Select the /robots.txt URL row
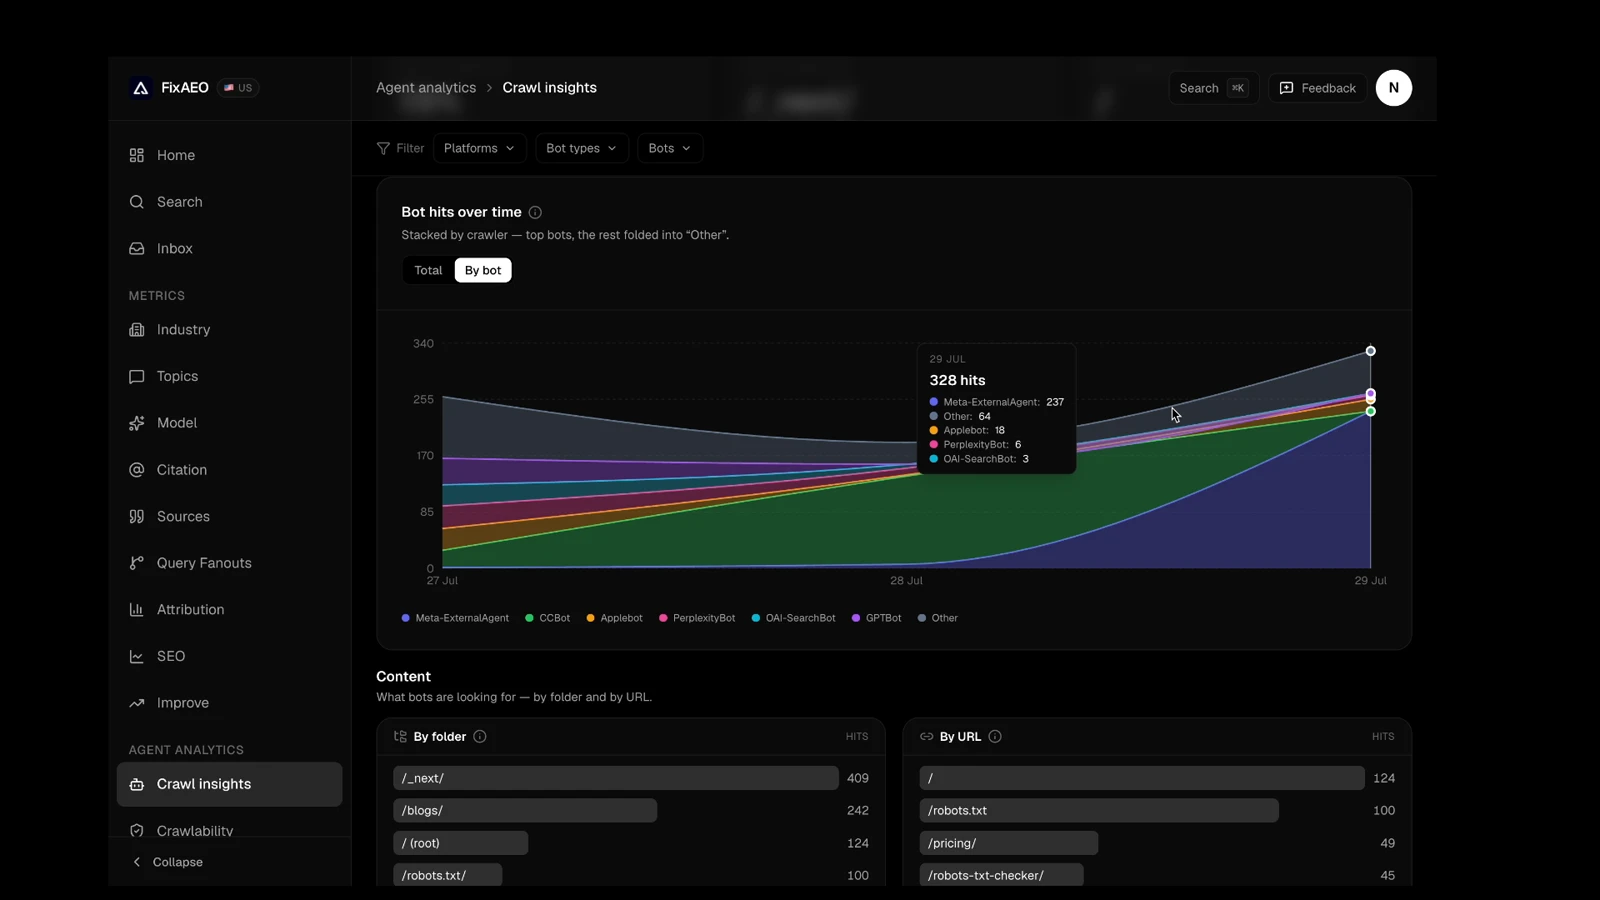The width and height of the screenshot is (1600, 900). (x=1157, y=811)
